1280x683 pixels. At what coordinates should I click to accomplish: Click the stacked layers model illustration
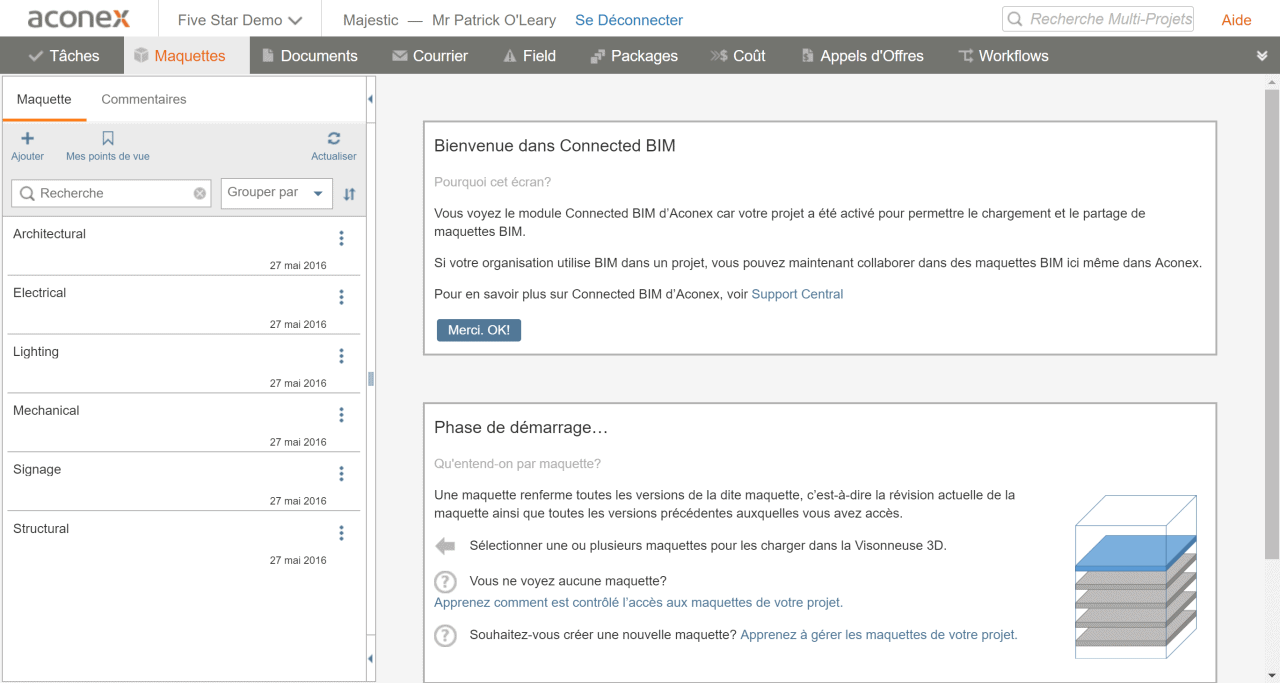1136,576
